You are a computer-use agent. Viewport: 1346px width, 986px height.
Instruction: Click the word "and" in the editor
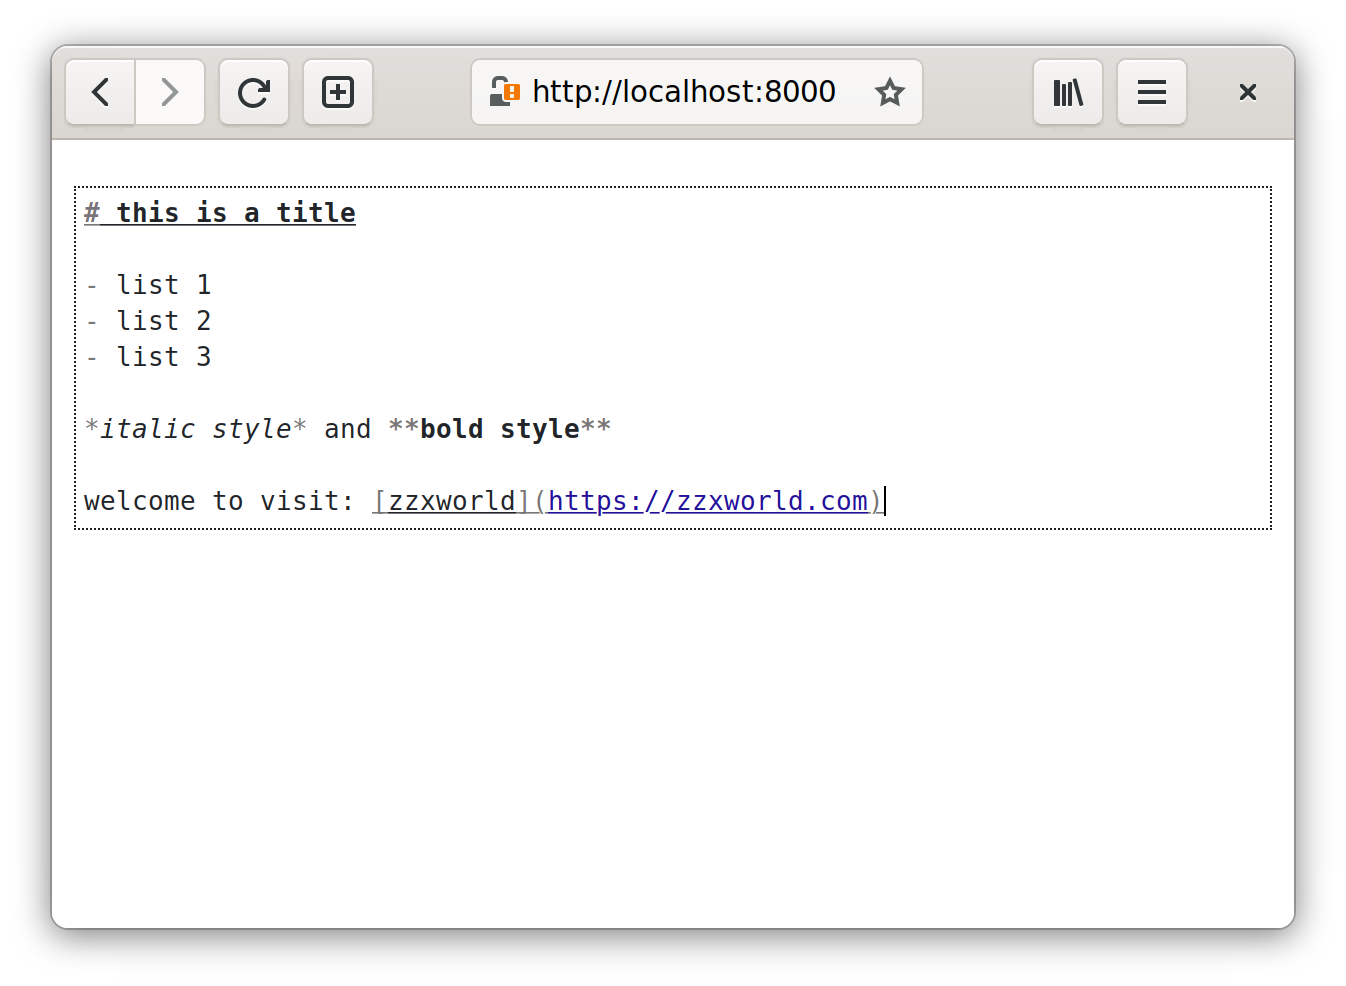[347, 429]
